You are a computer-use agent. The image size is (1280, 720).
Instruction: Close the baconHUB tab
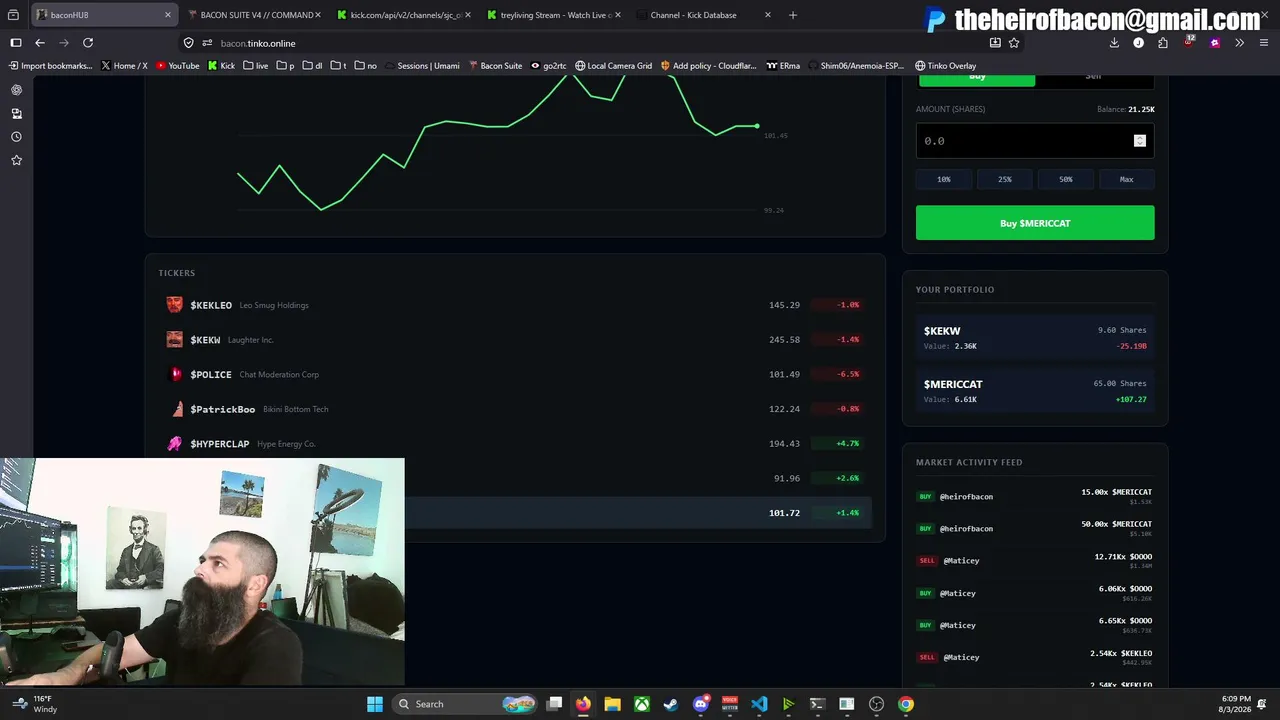[167, 15]
